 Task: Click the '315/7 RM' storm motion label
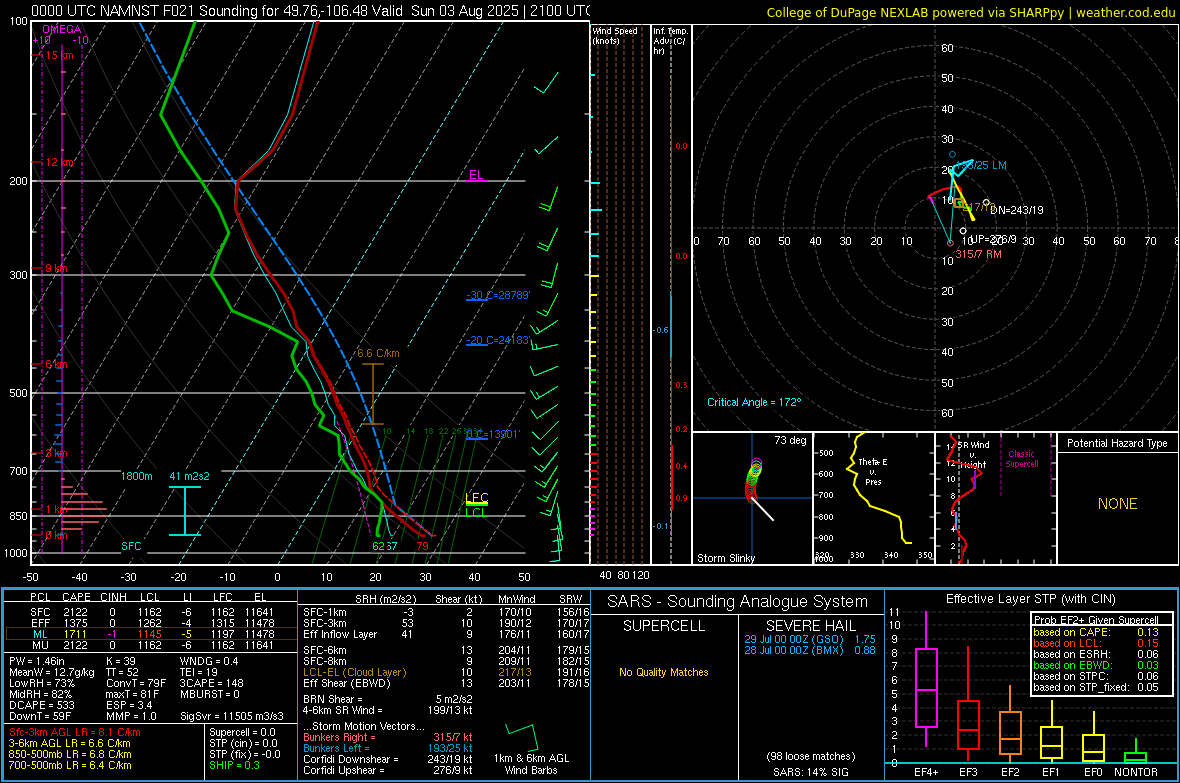[x=978, y=254]
